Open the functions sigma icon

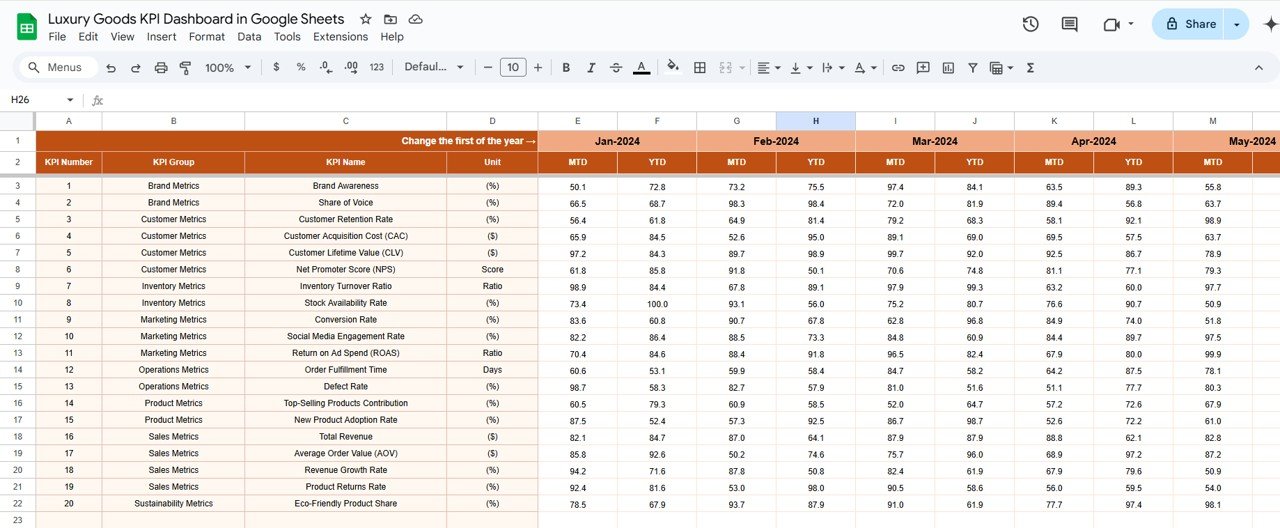[1030, 67]
